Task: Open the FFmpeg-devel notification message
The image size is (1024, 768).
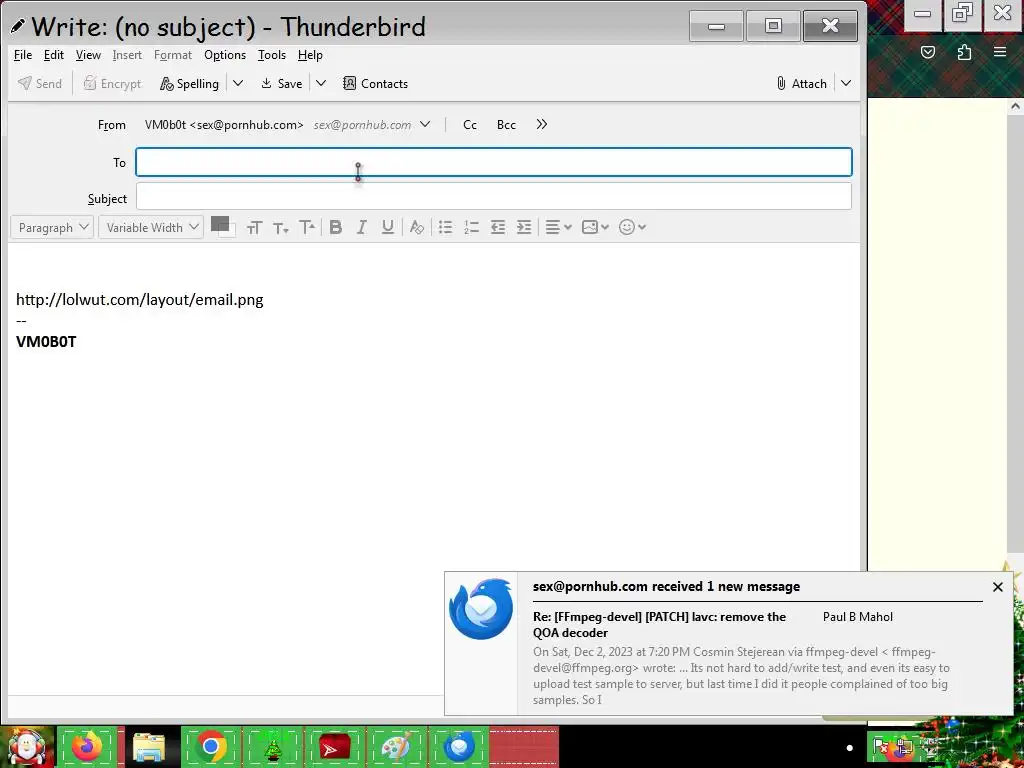Action: (x=660, y=624)
